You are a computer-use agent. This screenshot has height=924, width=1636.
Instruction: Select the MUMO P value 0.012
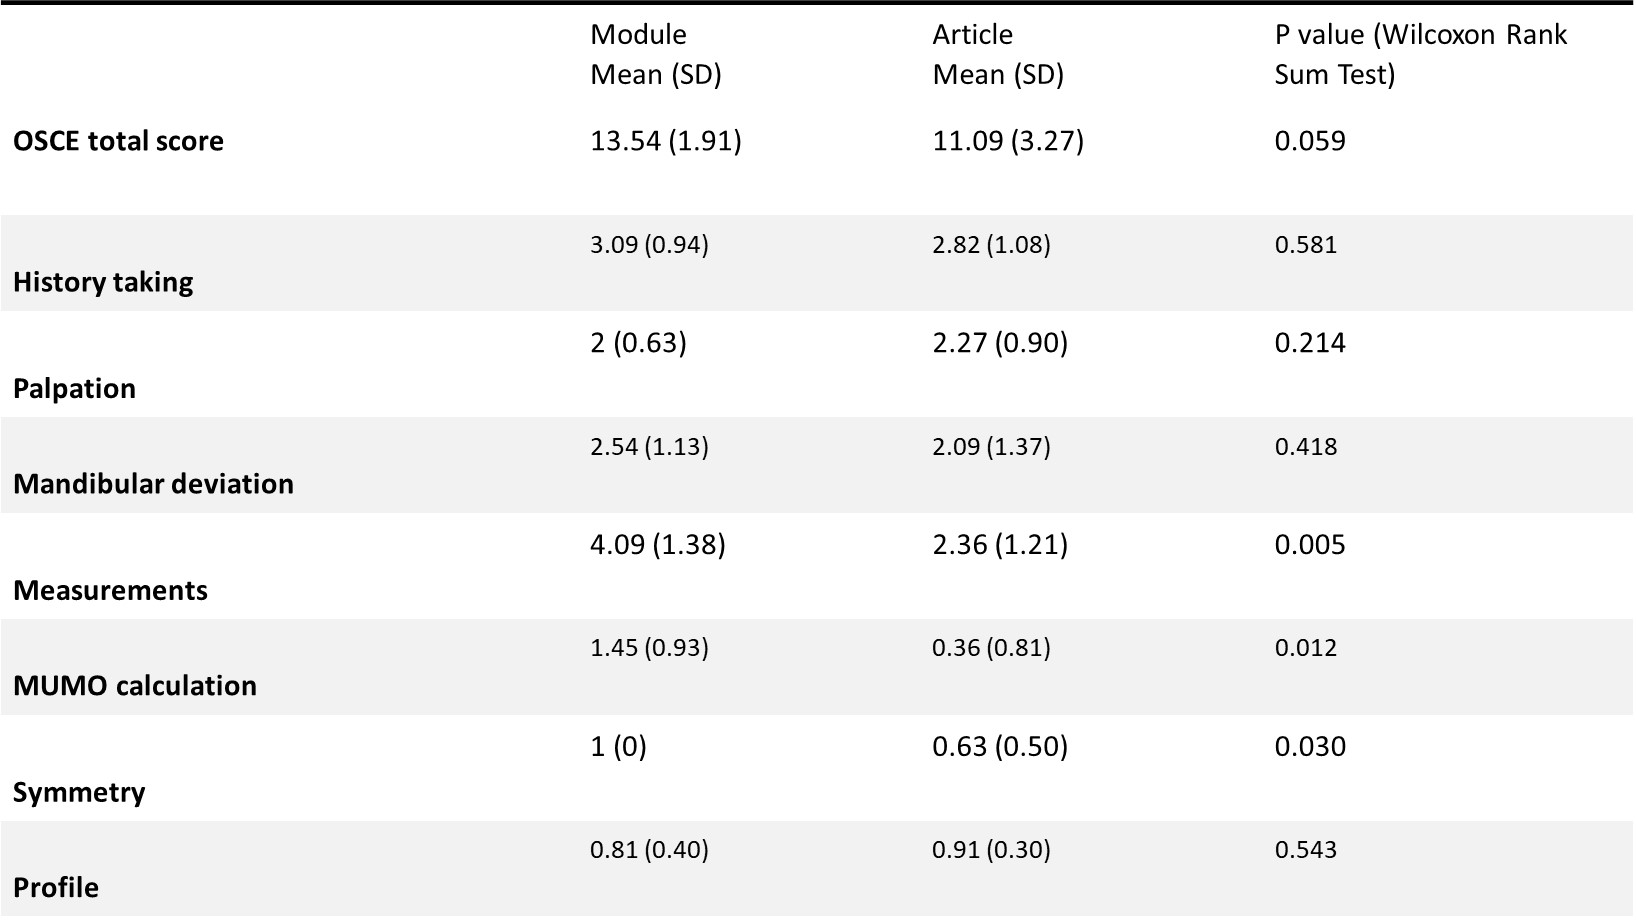(x=1305, y=648)
